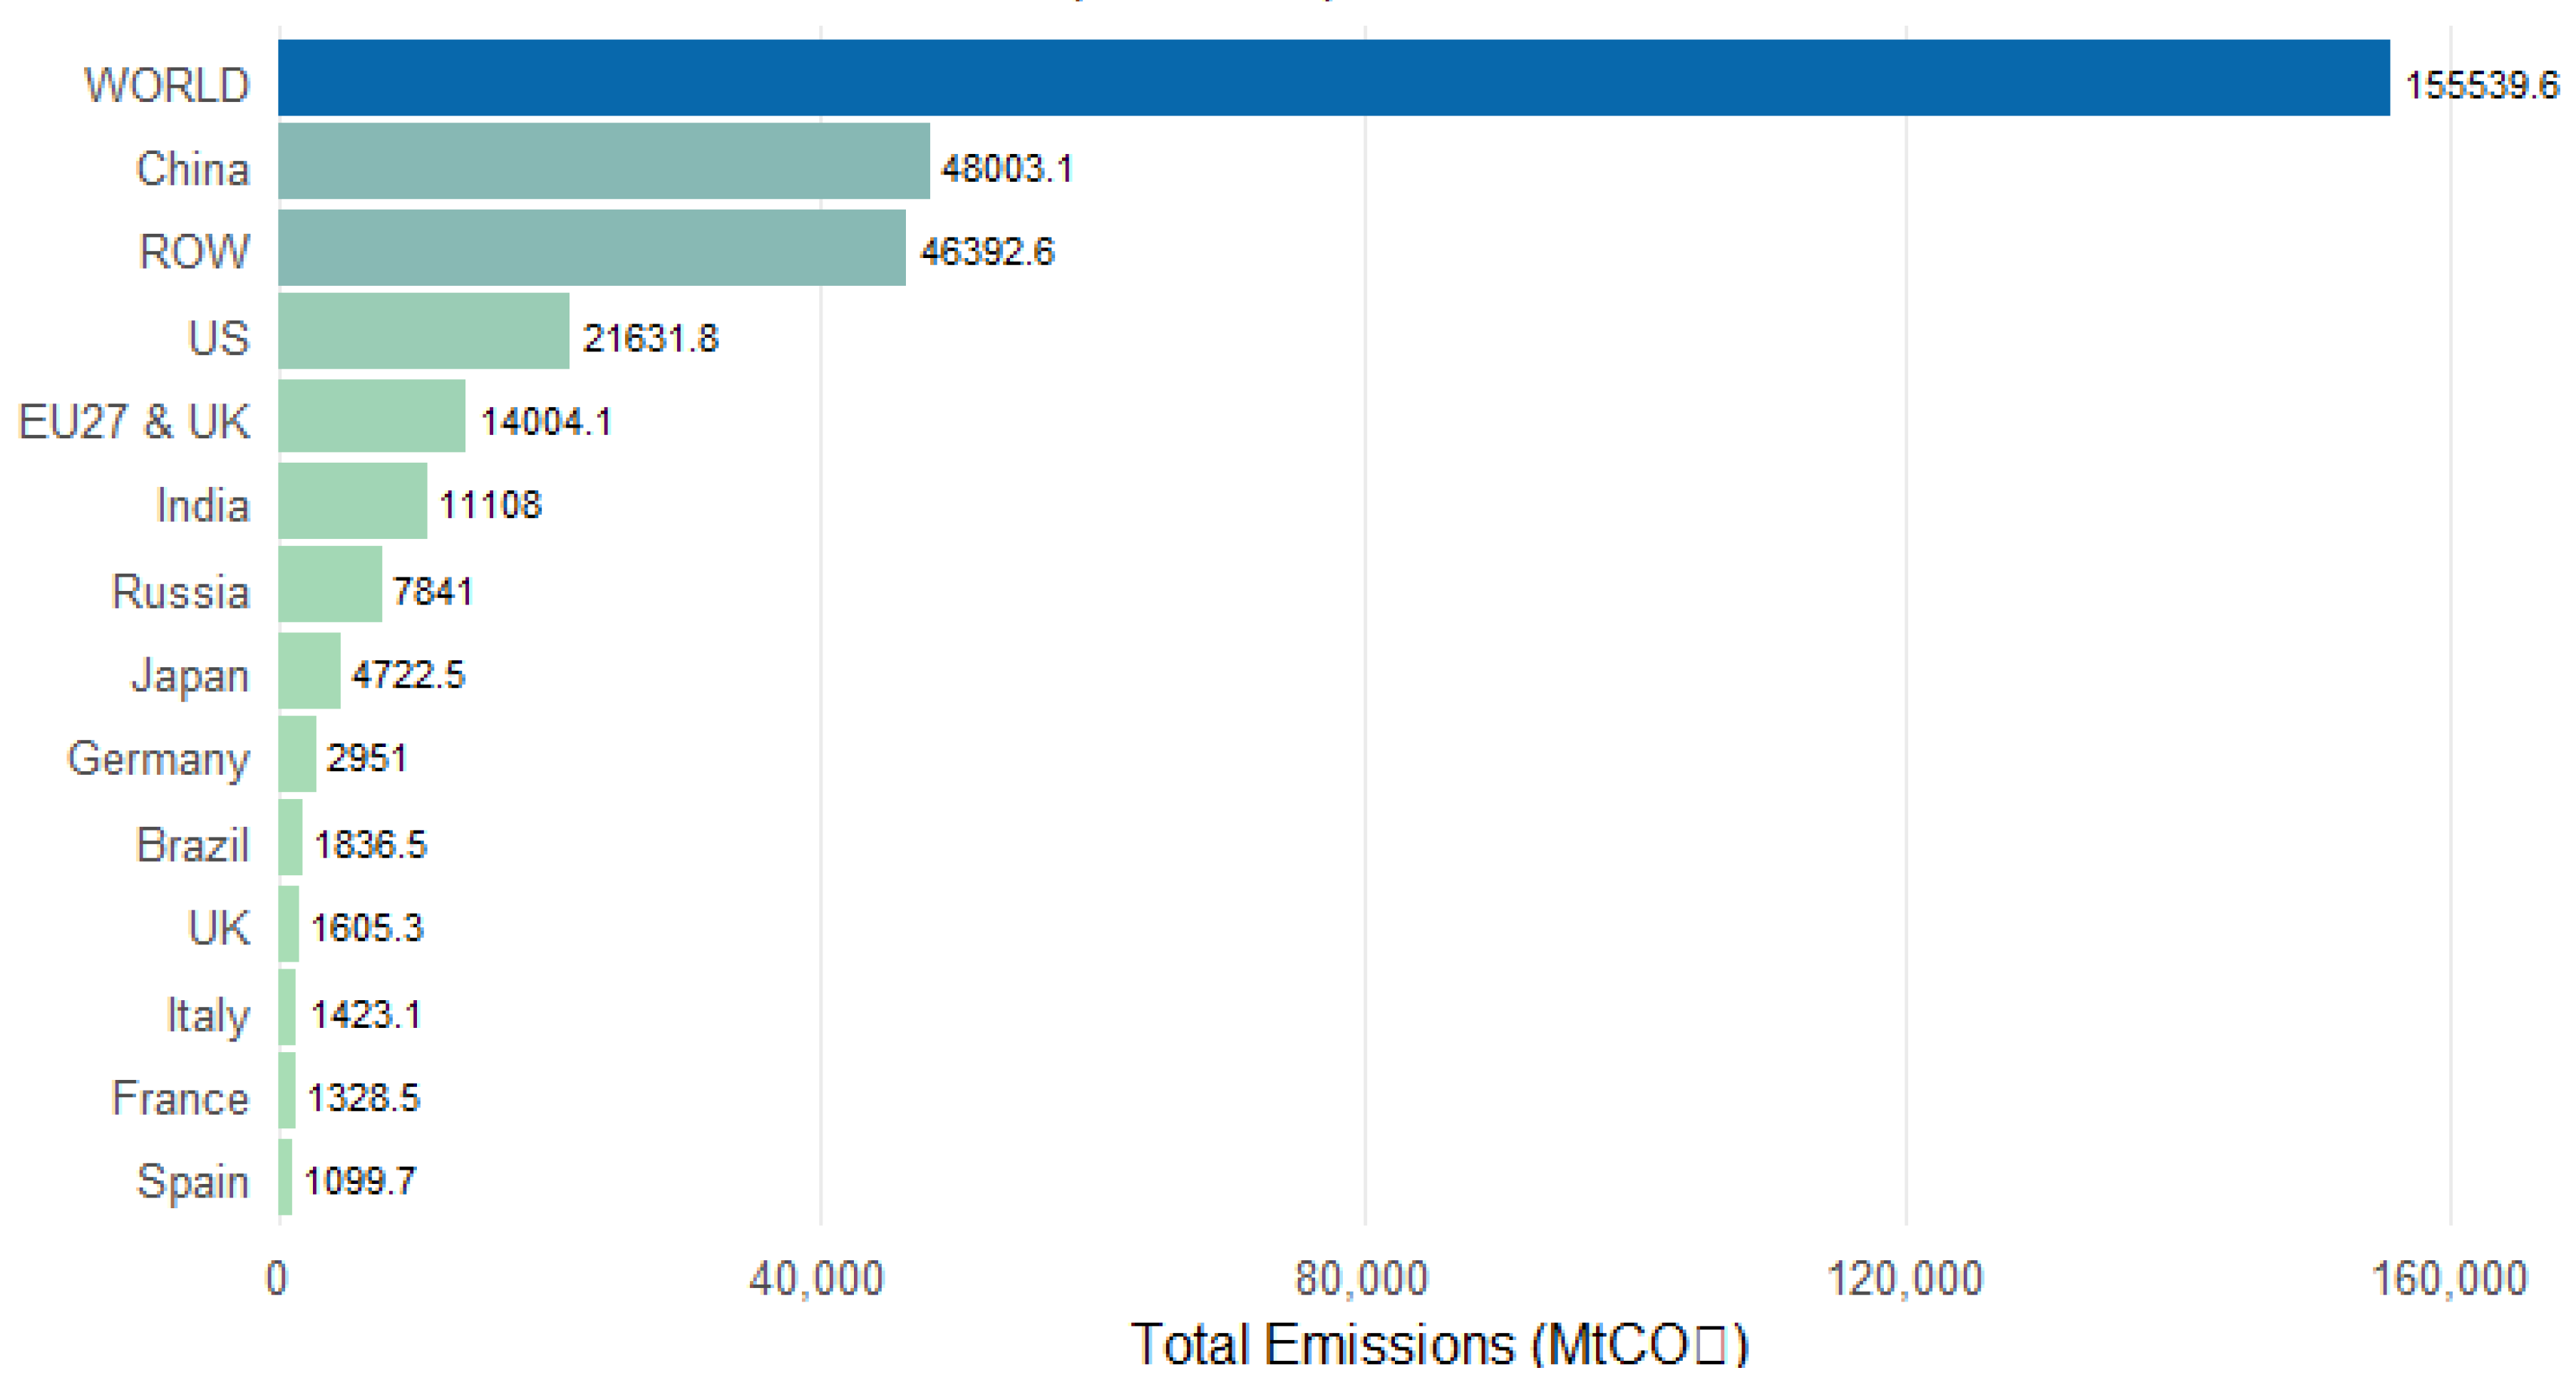The image size is (2576, 1385).
Task: Click the 48003.1 value label
Action: 1007,168
